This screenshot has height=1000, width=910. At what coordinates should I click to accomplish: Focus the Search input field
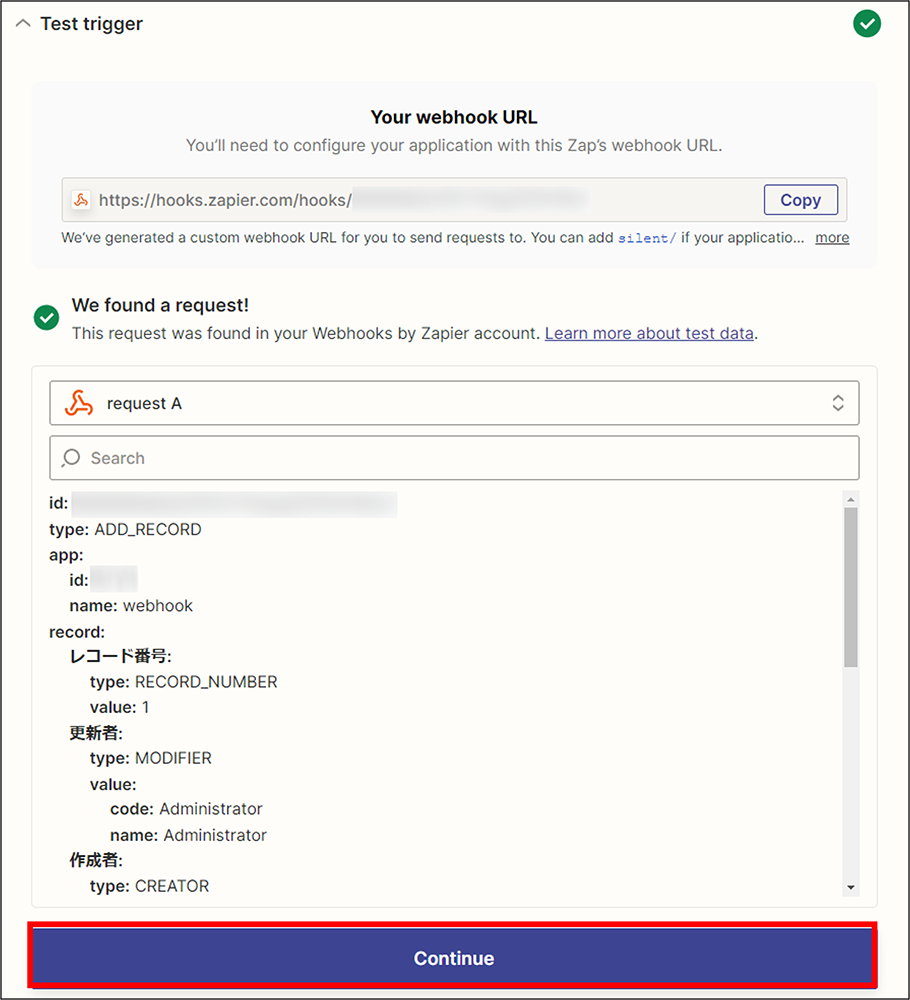[454, 458]
